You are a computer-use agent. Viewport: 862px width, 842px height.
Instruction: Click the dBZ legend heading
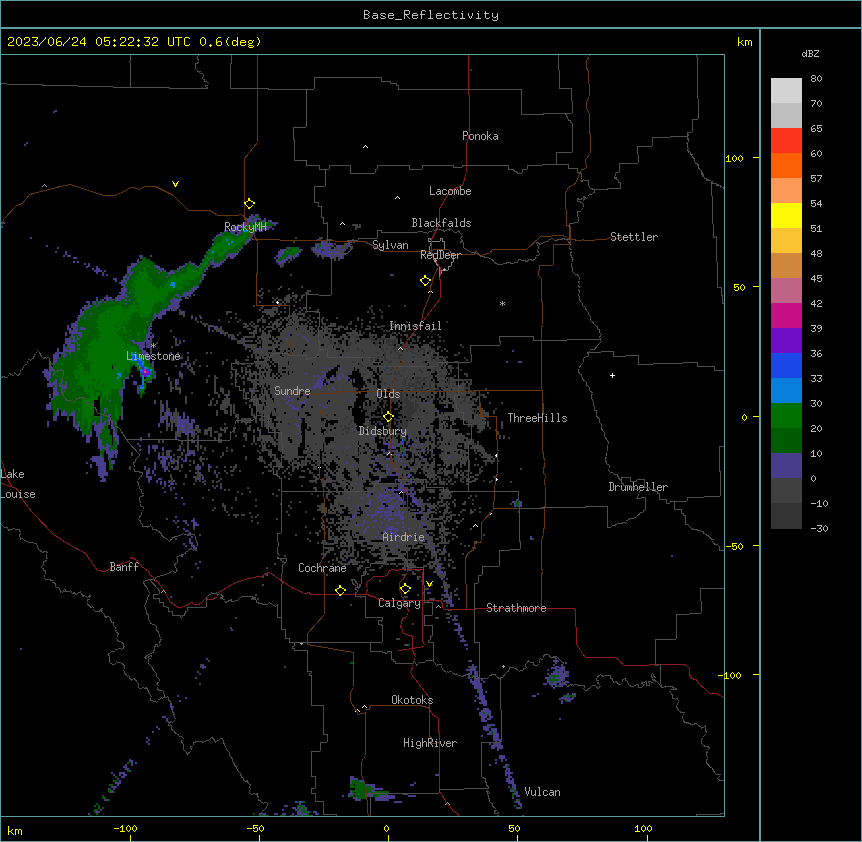(x=810, y=54)
